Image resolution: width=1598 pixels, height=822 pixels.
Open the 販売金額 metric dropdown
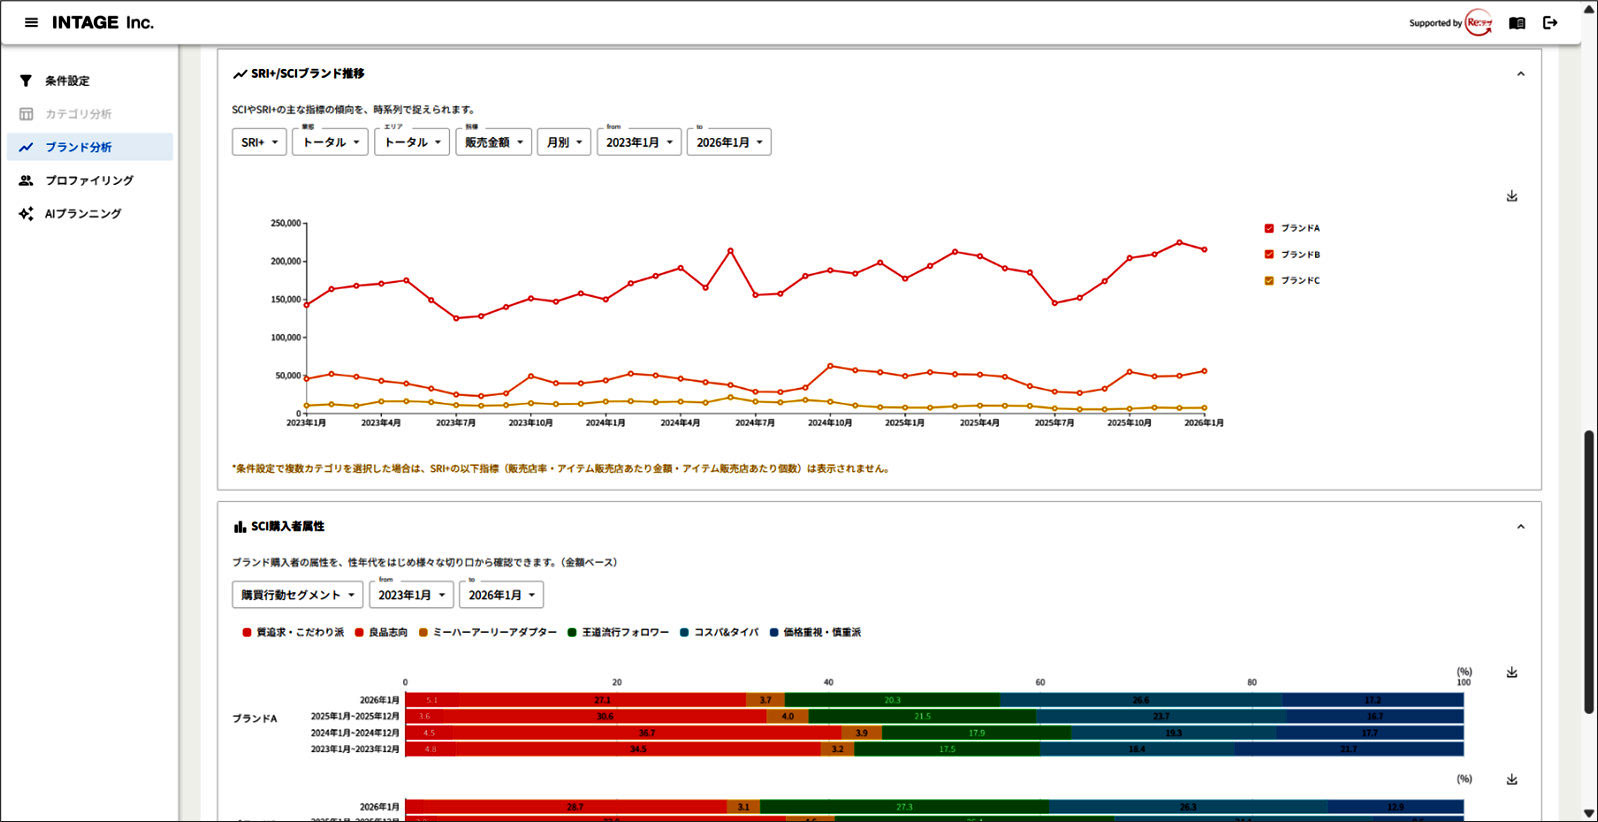pos(493,142)
